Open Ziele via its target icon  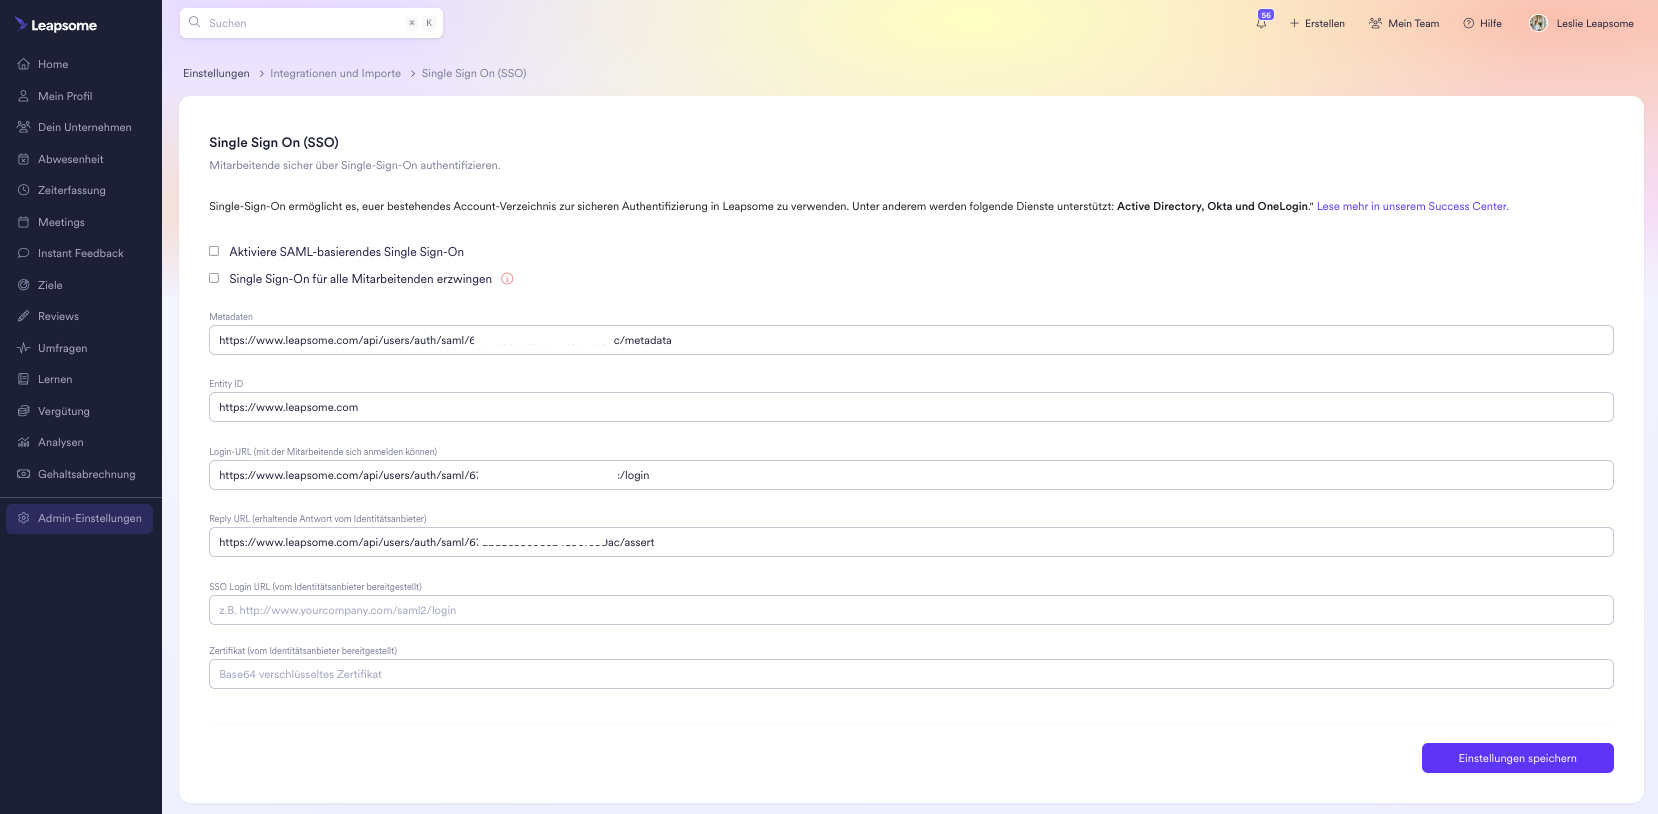24,285
